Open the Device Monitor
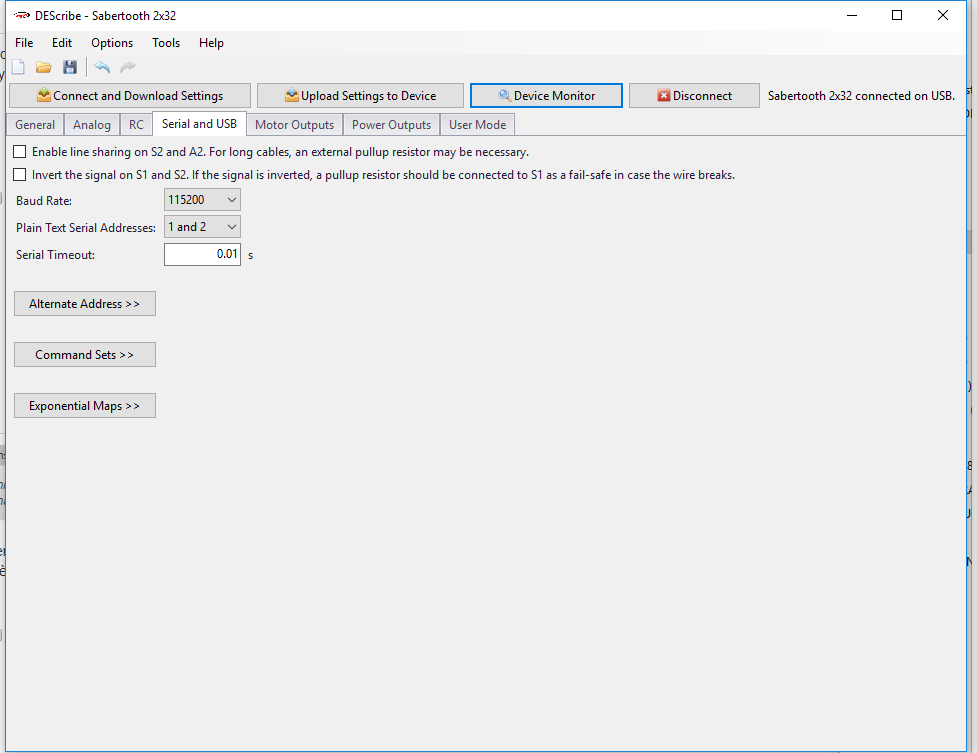This screenshot has width=977, height=753. (x=546, y=95)
